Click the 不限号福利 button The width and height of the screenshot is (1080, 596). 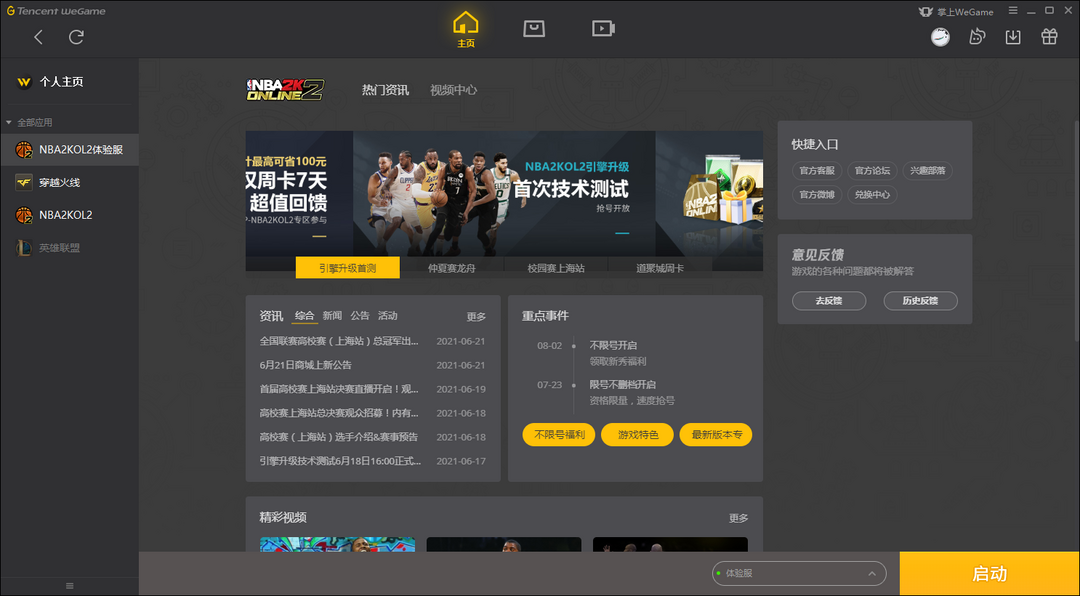tap(559, 435)
